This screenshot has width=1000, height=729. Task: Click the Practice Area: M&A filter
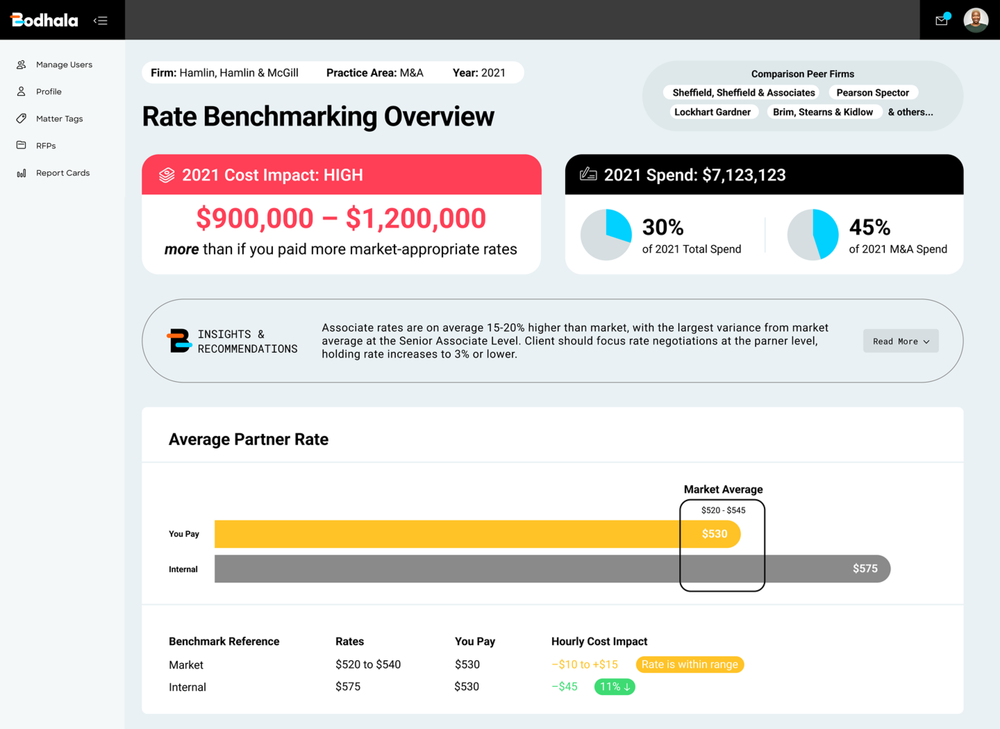[374, 73]
